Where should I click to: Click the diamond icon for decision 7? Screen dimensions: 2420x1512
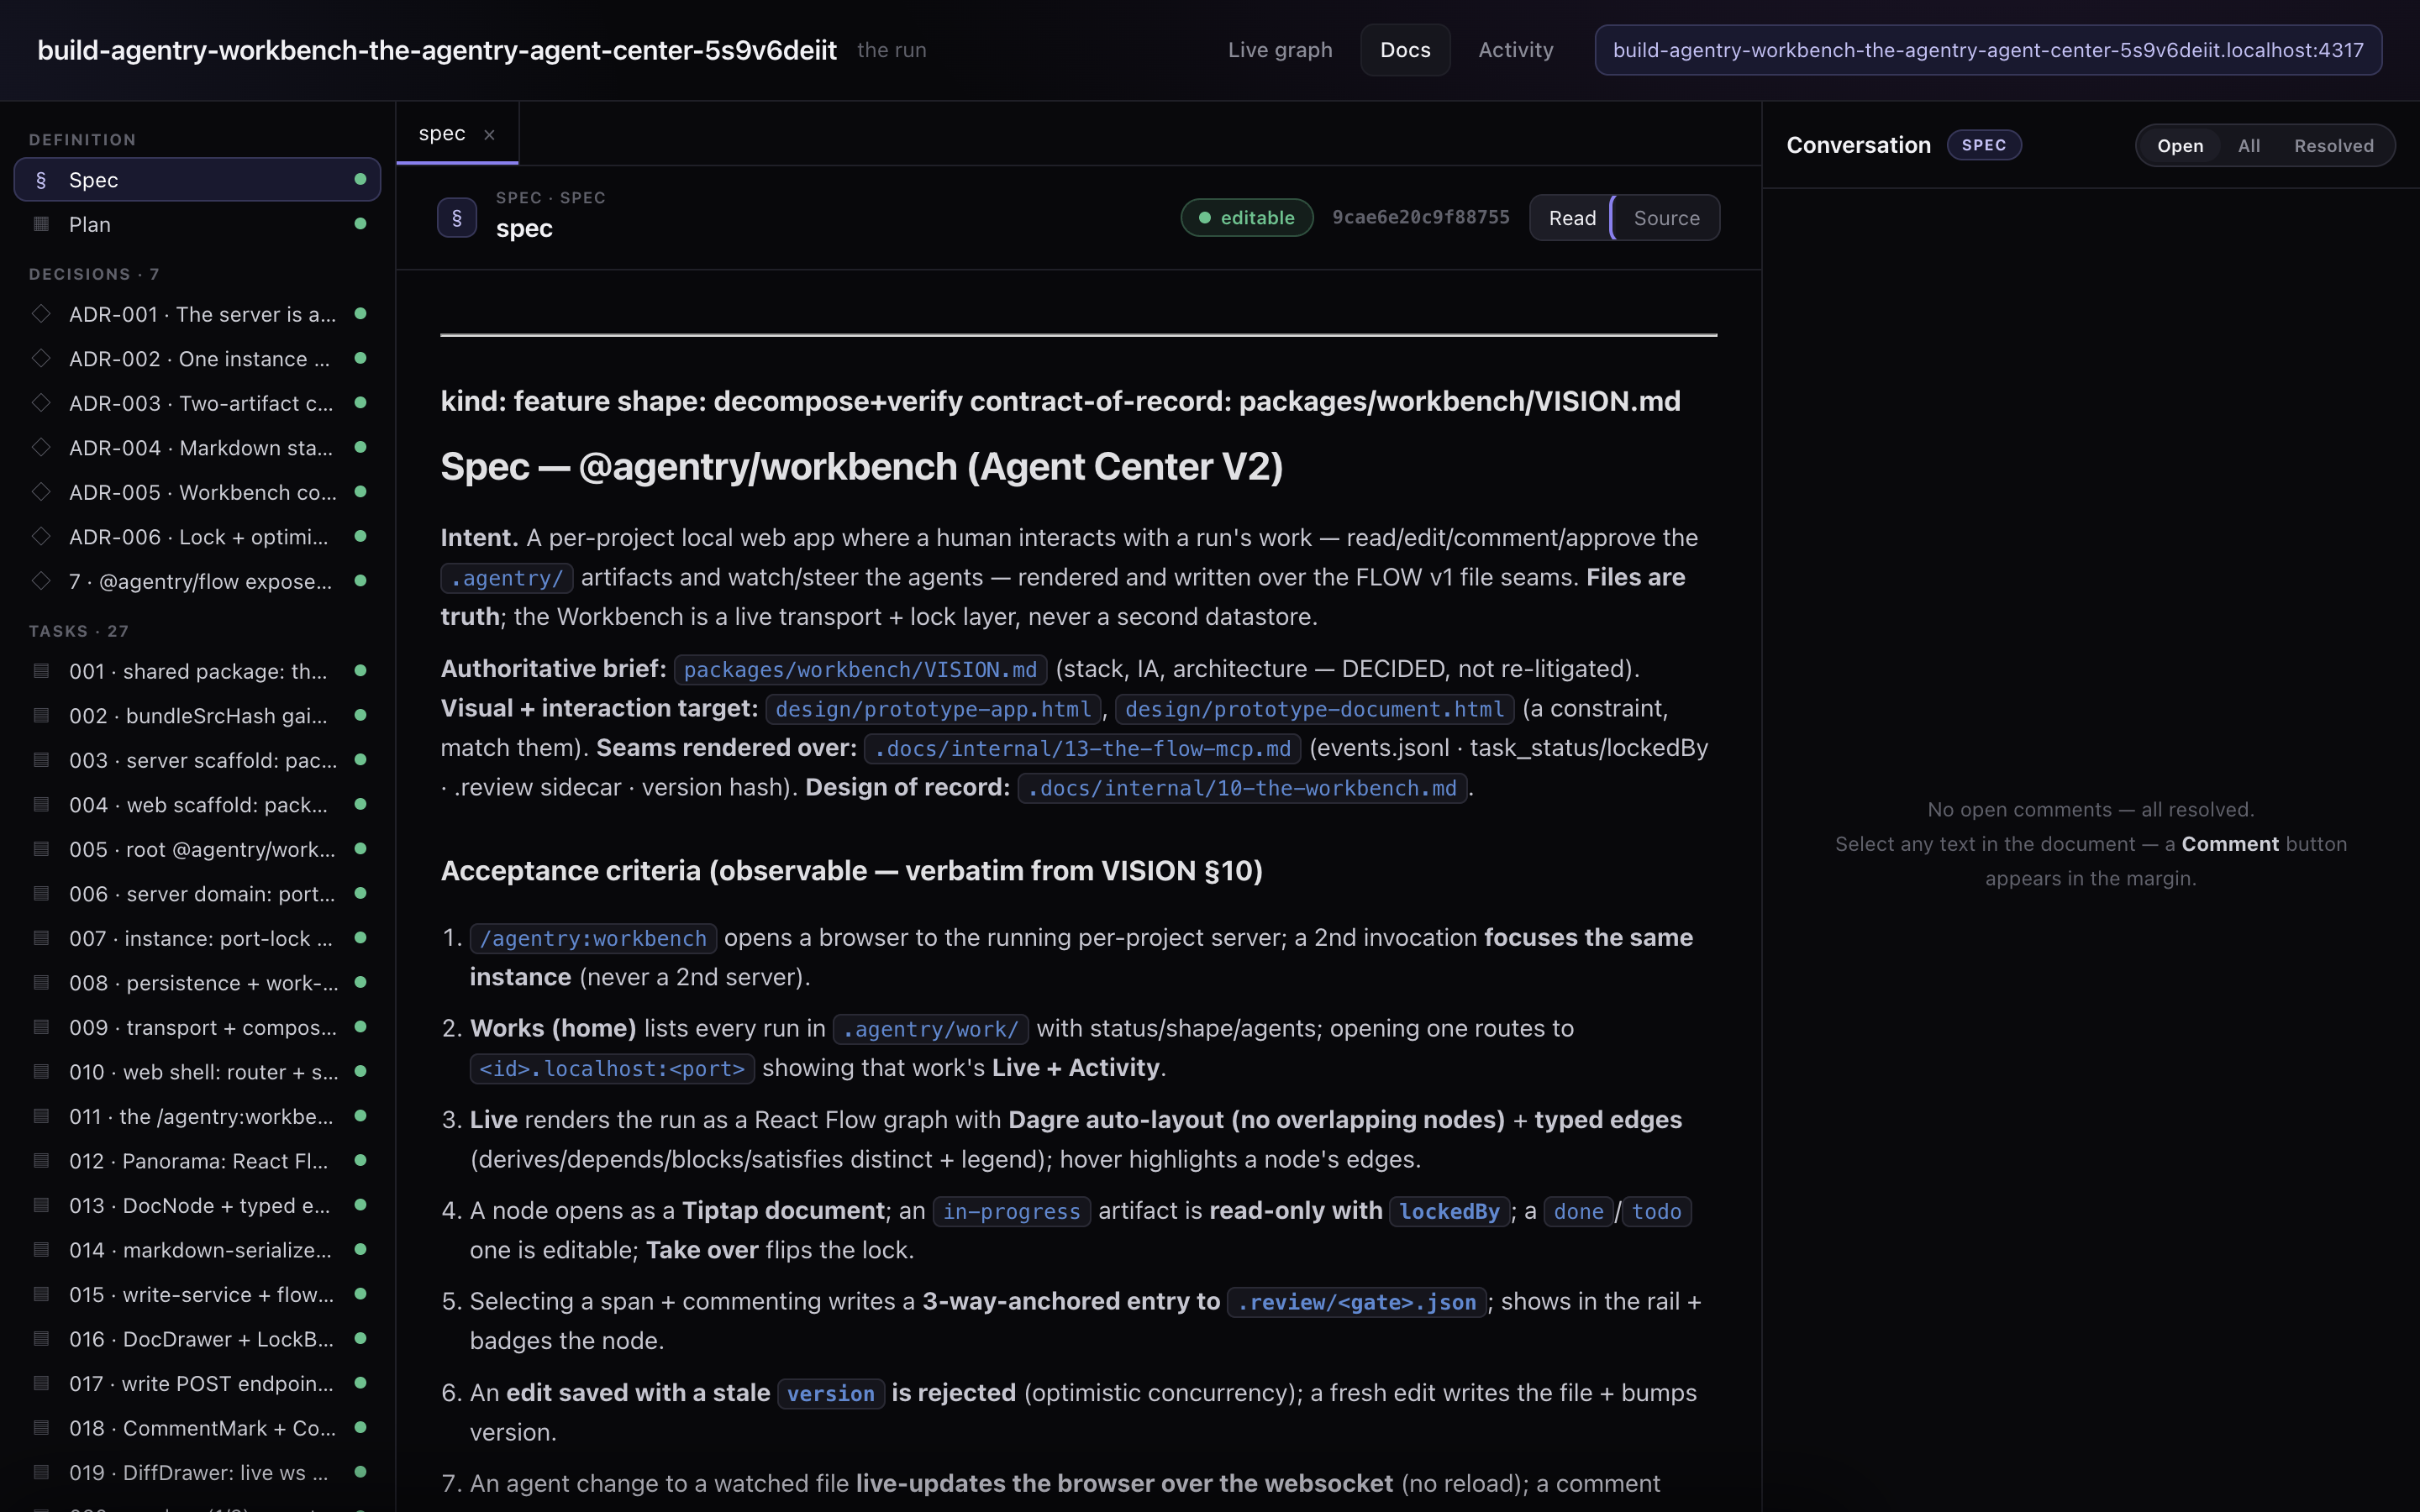(41, 581)
